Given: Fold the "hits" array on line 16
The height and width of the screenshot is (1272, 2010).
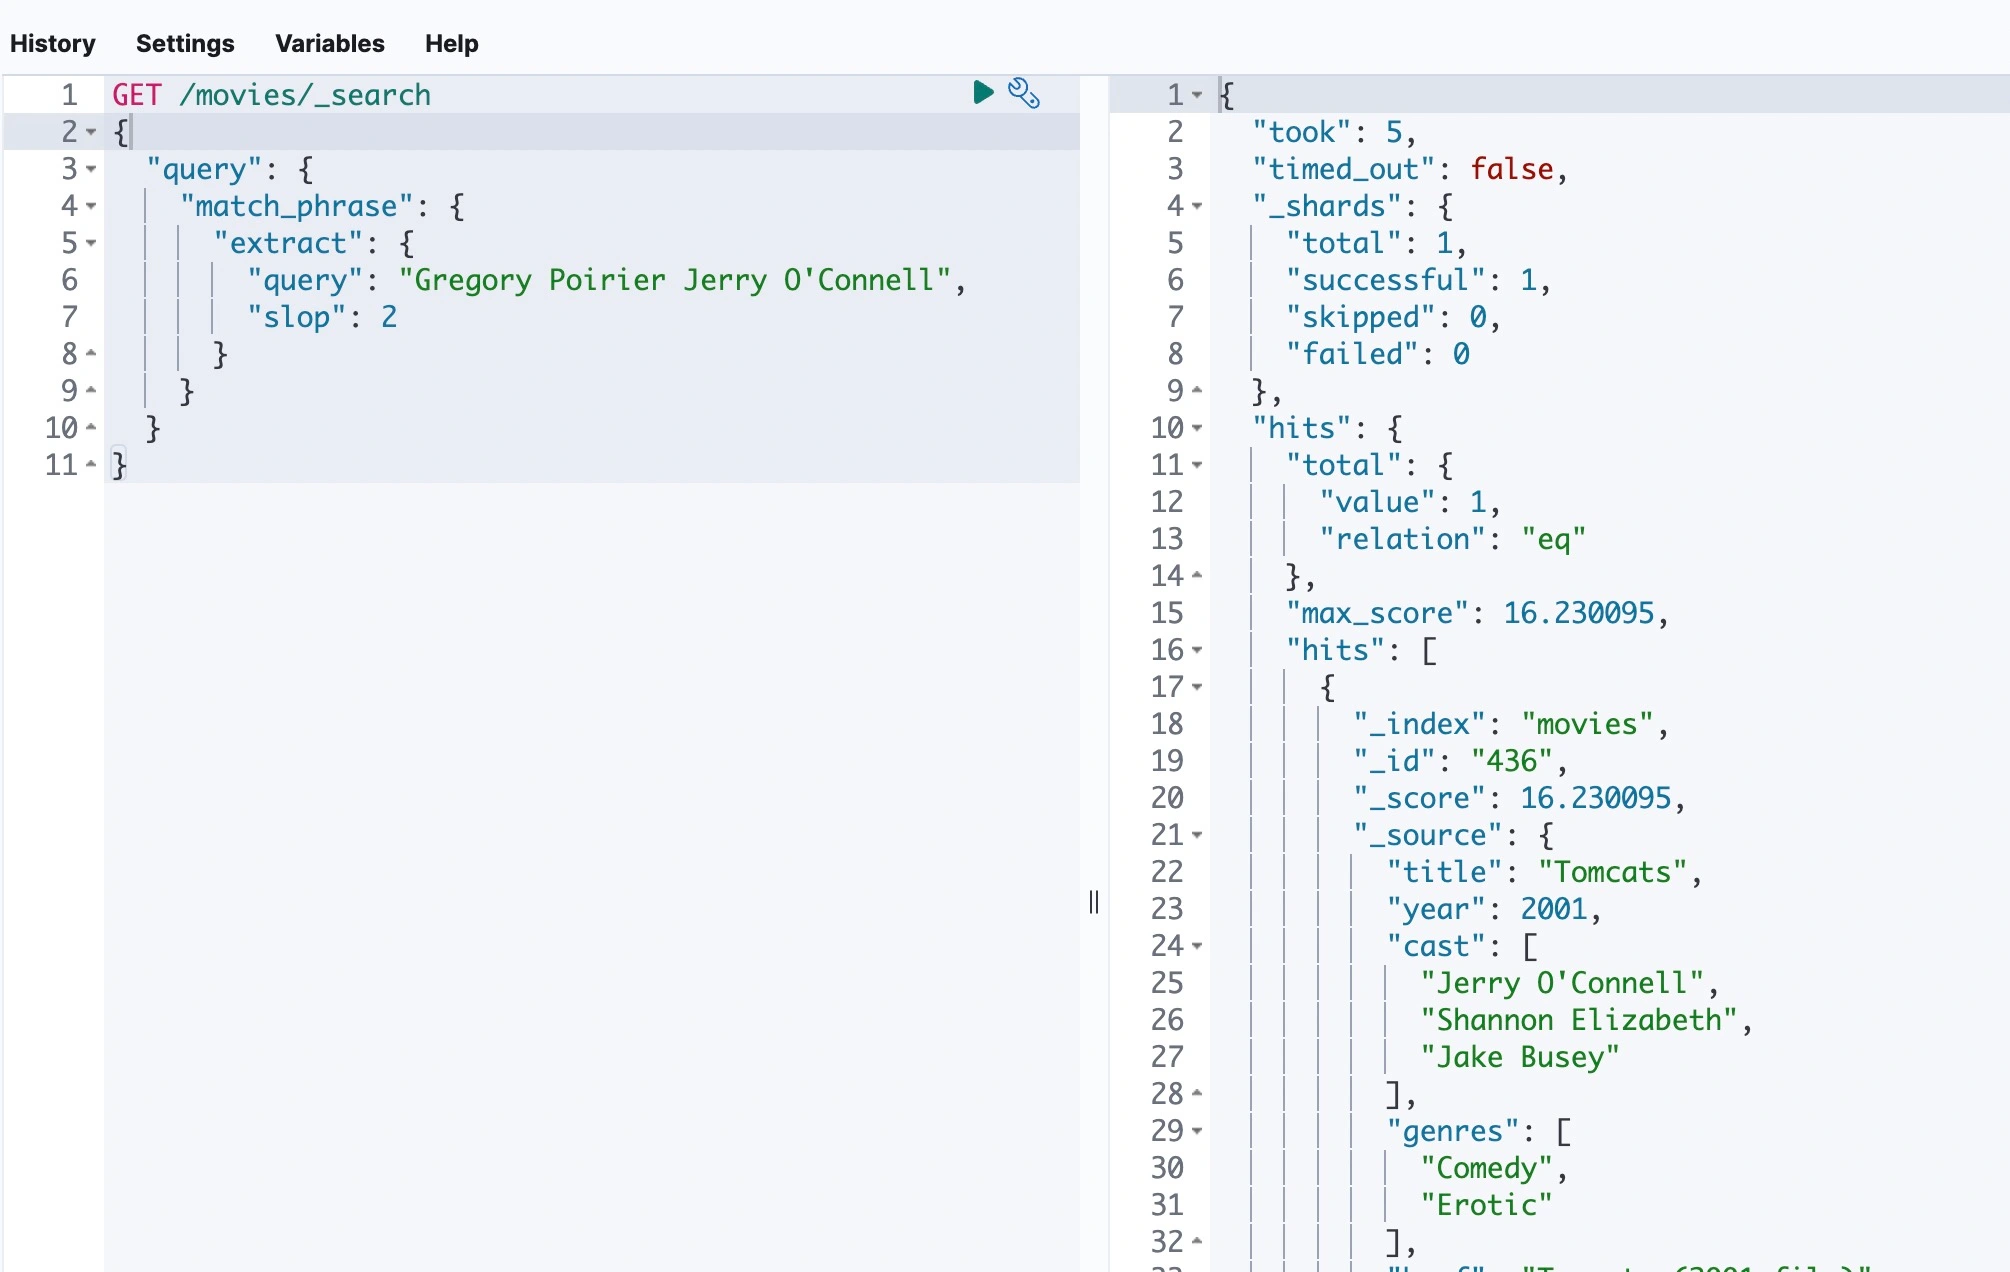Looking at the screenshot, I should coord(1197,650).
